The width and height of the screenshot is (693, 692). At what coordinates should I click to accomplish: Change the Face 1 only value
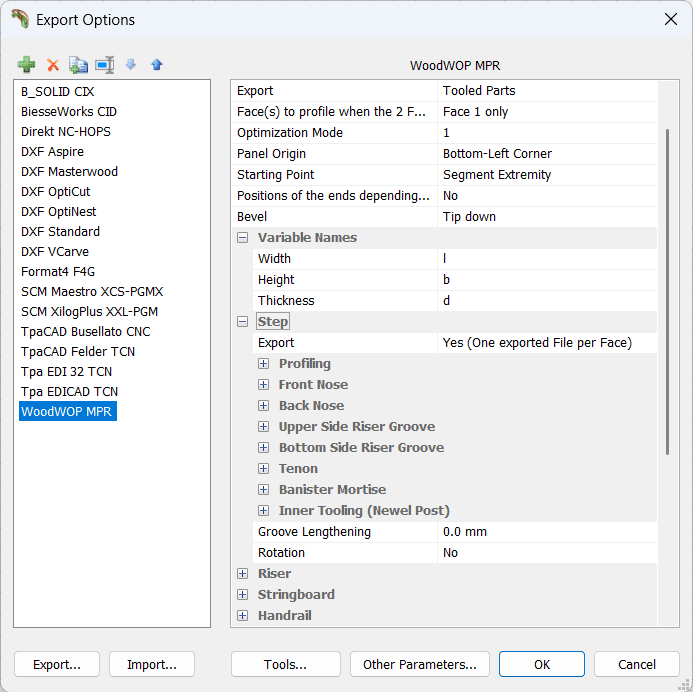point(547,112)
